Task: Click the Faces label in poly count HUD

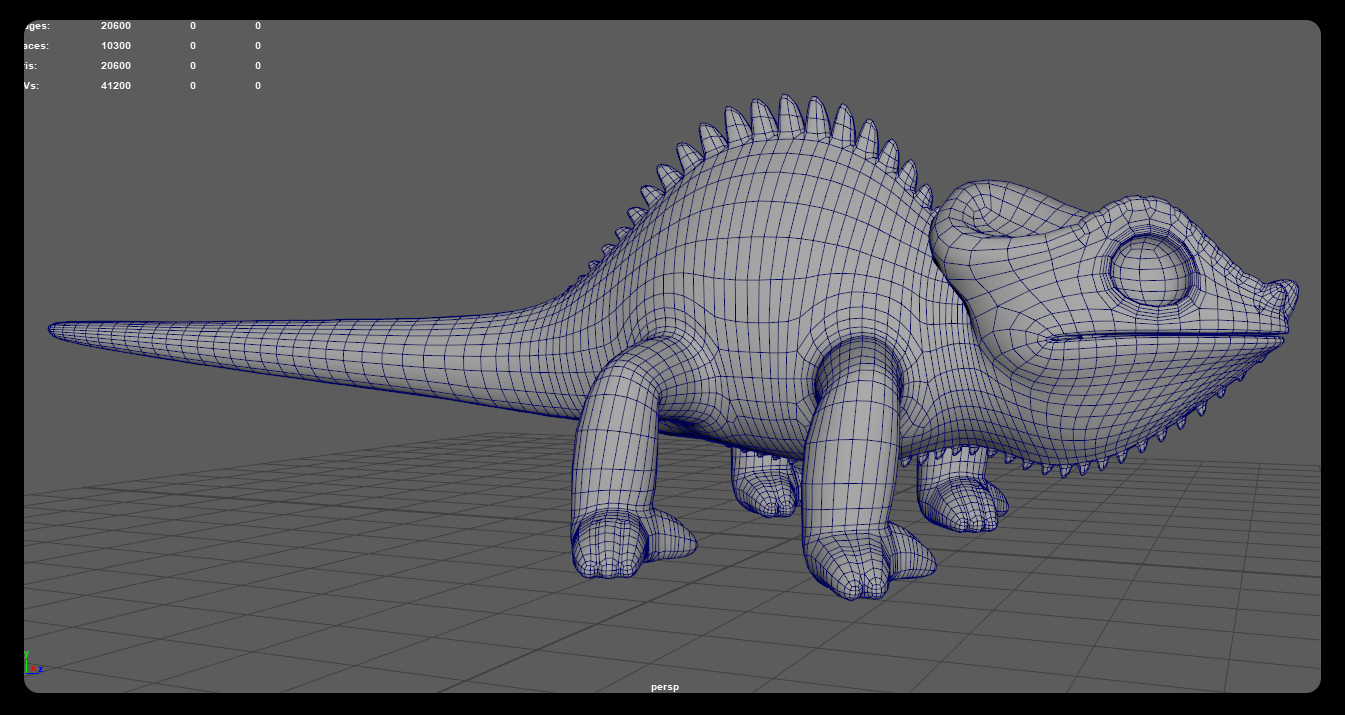Action: [37, 46]
